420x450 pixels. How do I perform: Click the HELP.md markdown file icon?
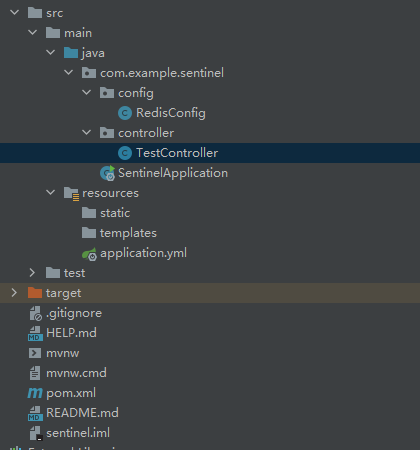point(35,333)
